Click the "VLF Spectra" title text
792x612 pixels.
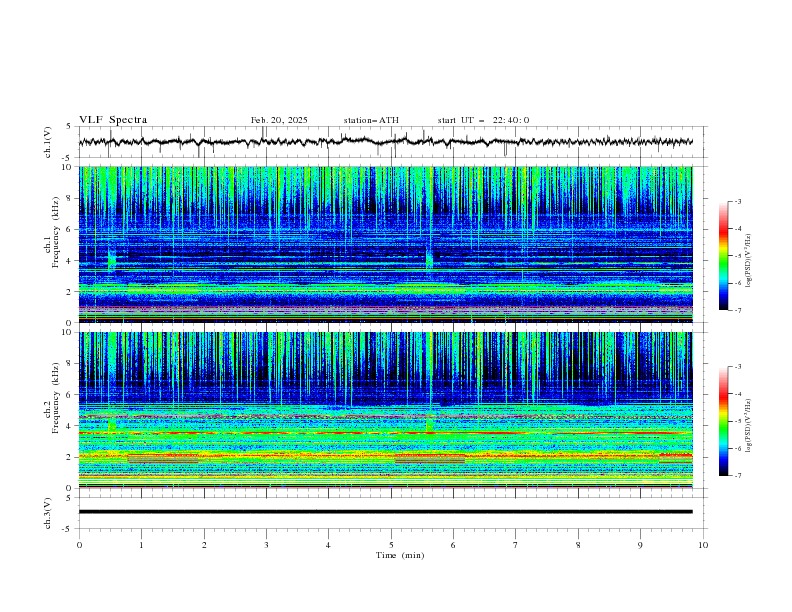point(113,120)
